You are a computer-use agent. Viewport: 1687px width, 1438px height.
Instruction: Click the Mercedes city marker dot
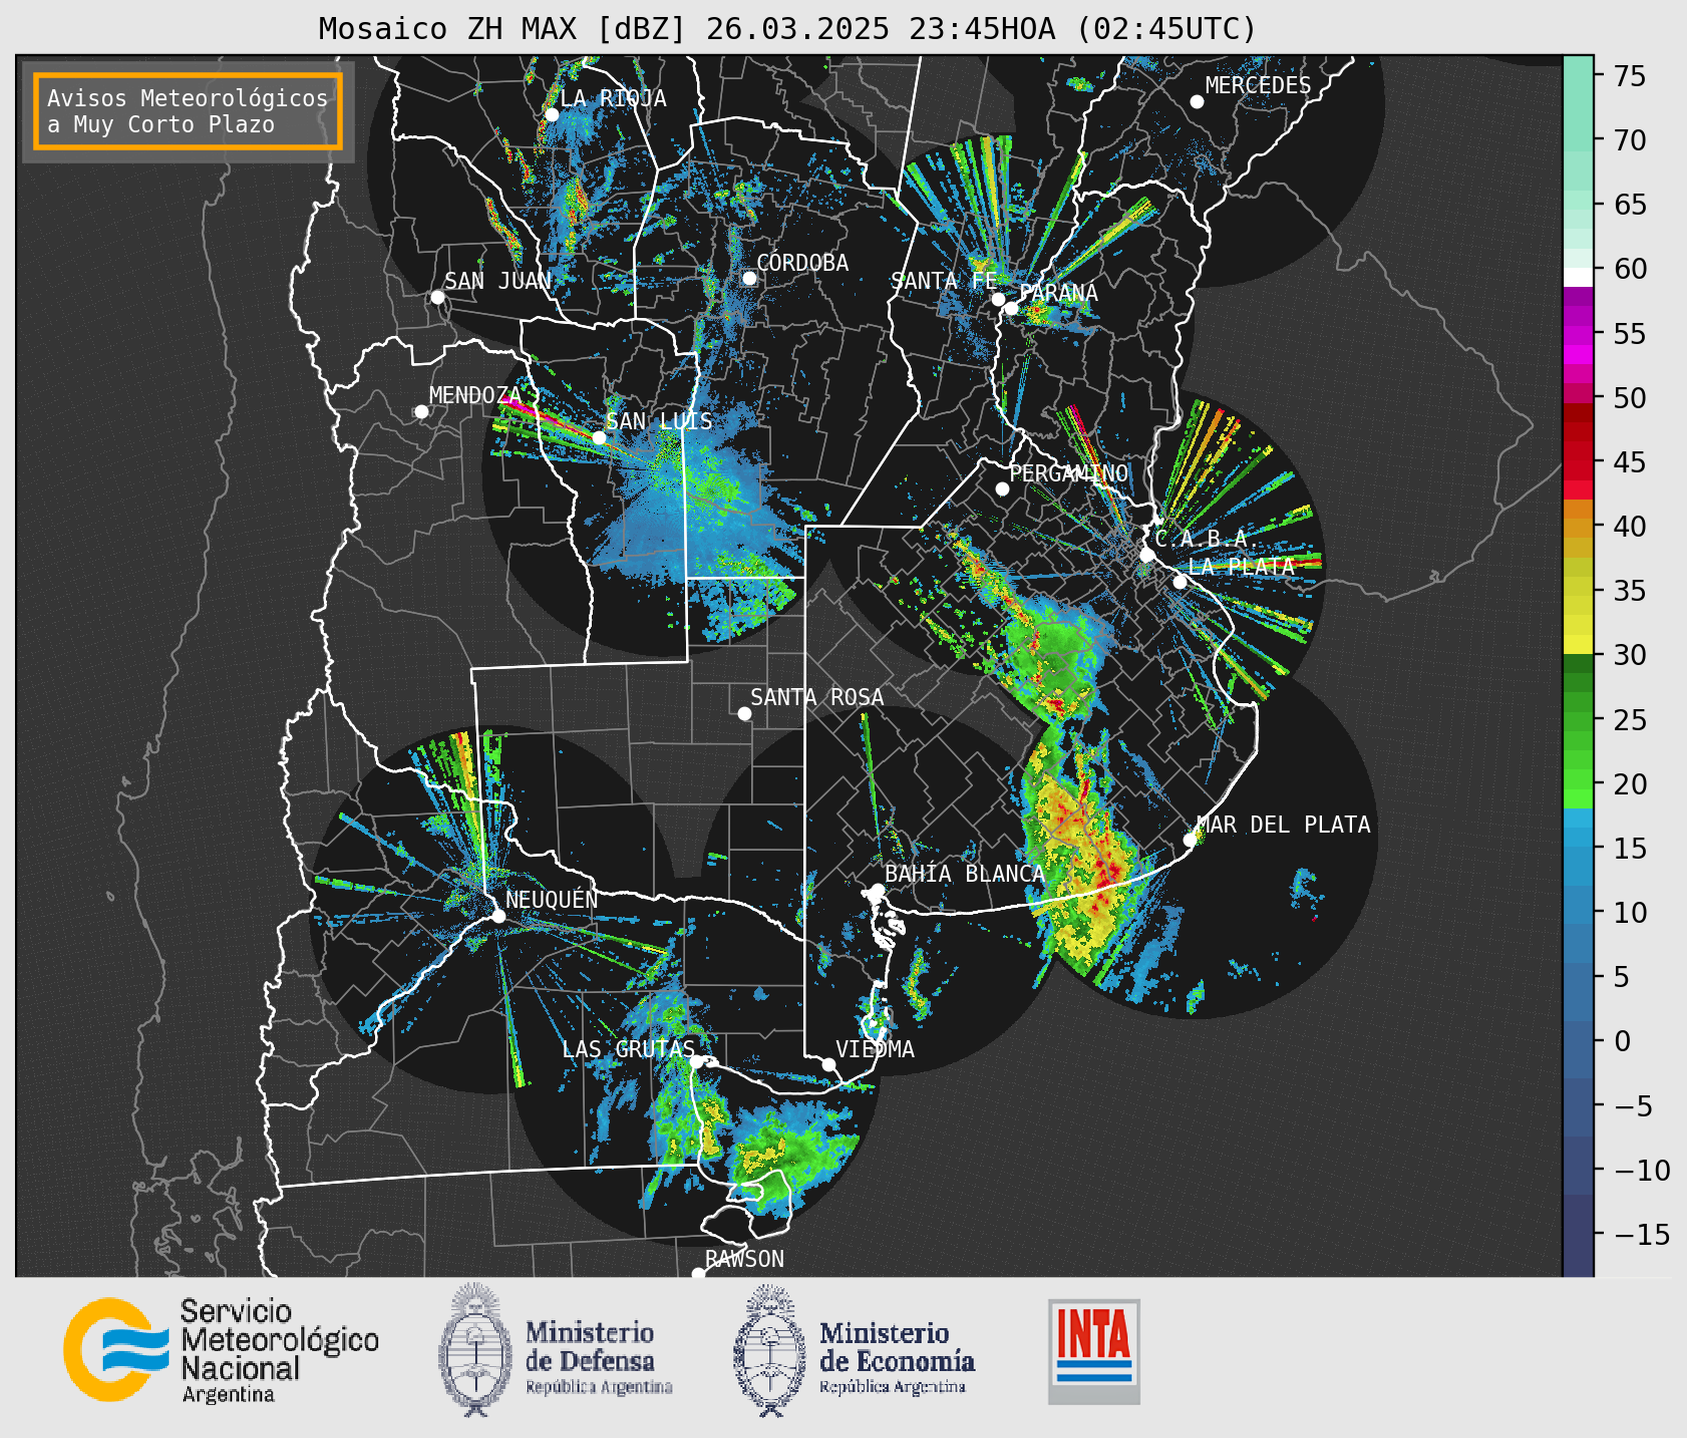1197,102
